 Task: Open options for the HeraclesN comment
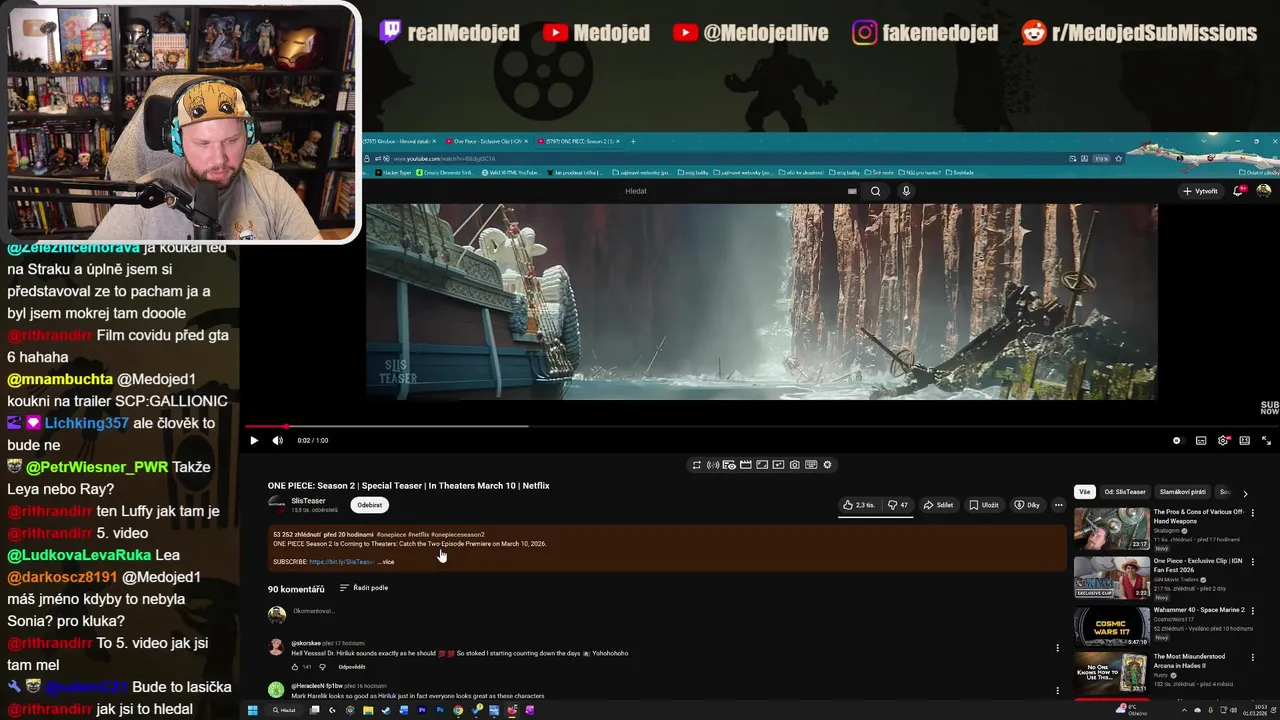coord(1057,690)
